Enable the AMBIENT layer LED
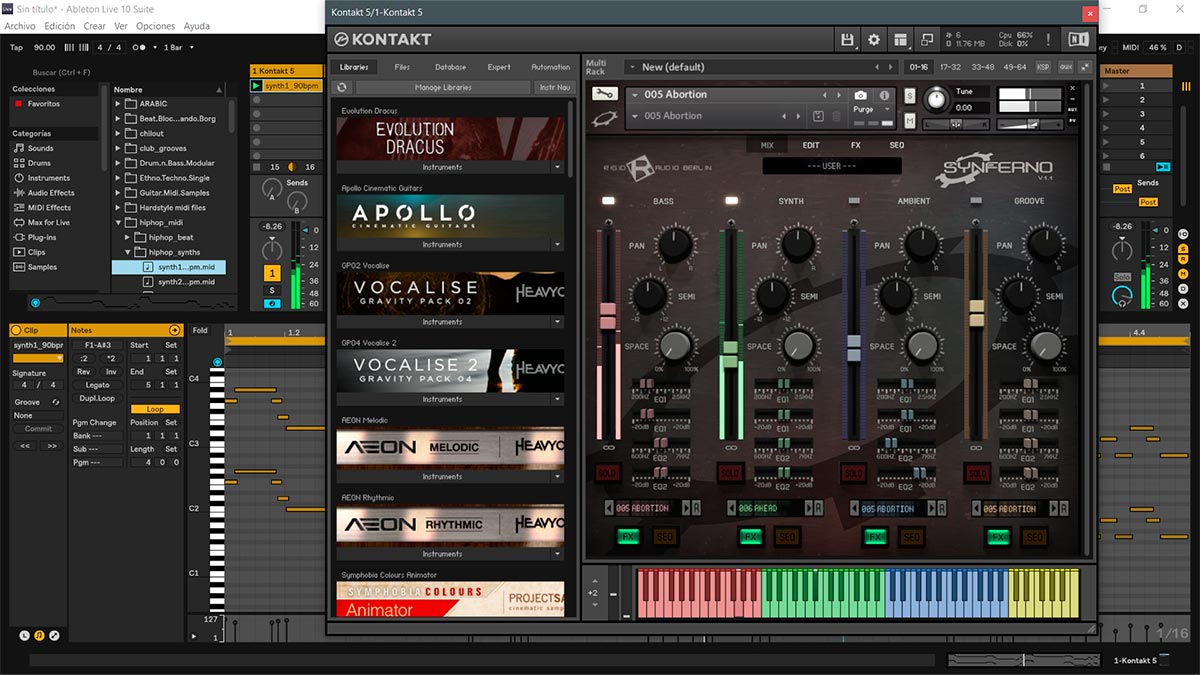Screen dimensions: 1200x675 [x=853, y=201]
